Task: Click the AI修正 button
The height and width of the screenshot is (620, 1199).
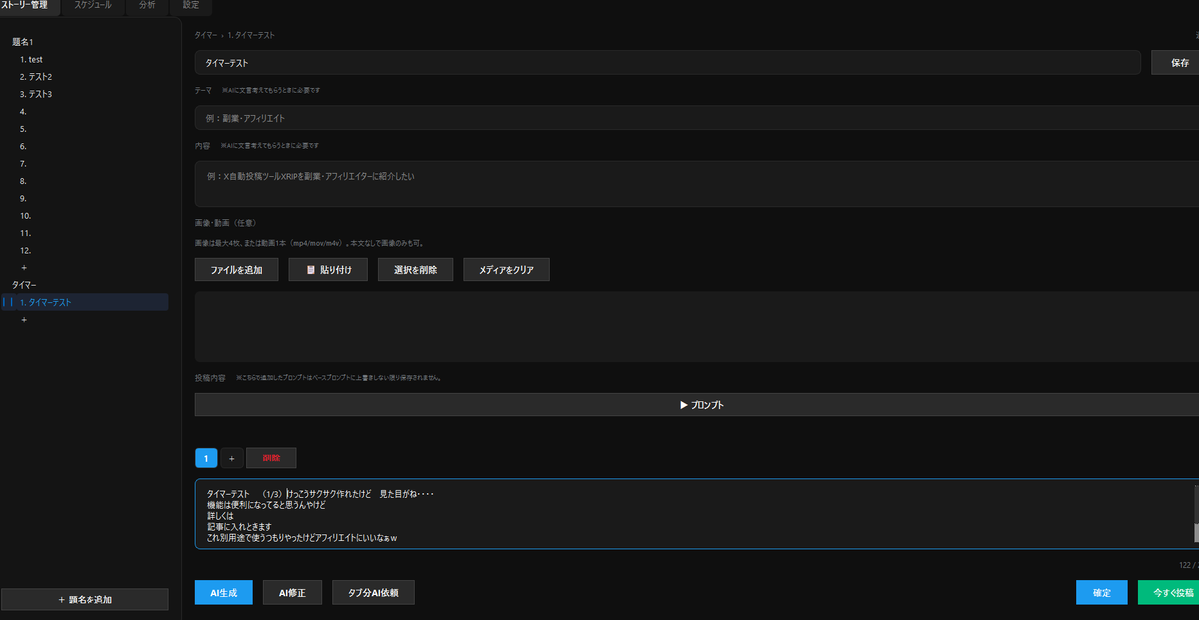Action: point(292,592)
